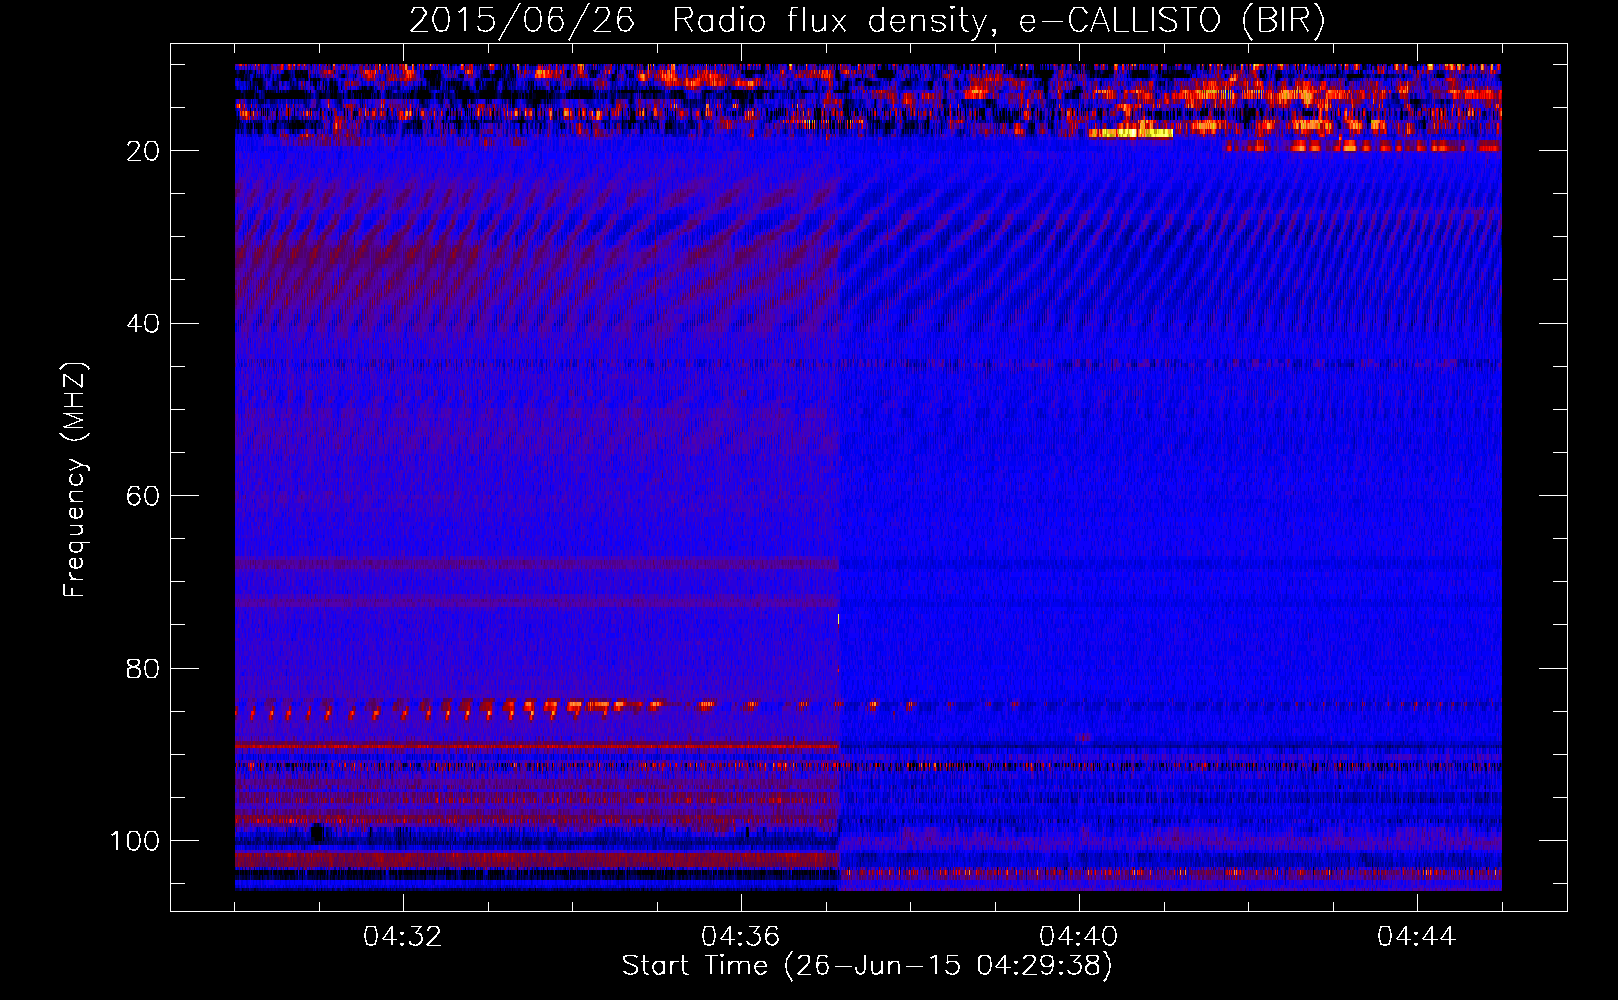Screen dimensions: 1618x1000
Task: Select the "60" frequency tick label
Action: [143, 496]
